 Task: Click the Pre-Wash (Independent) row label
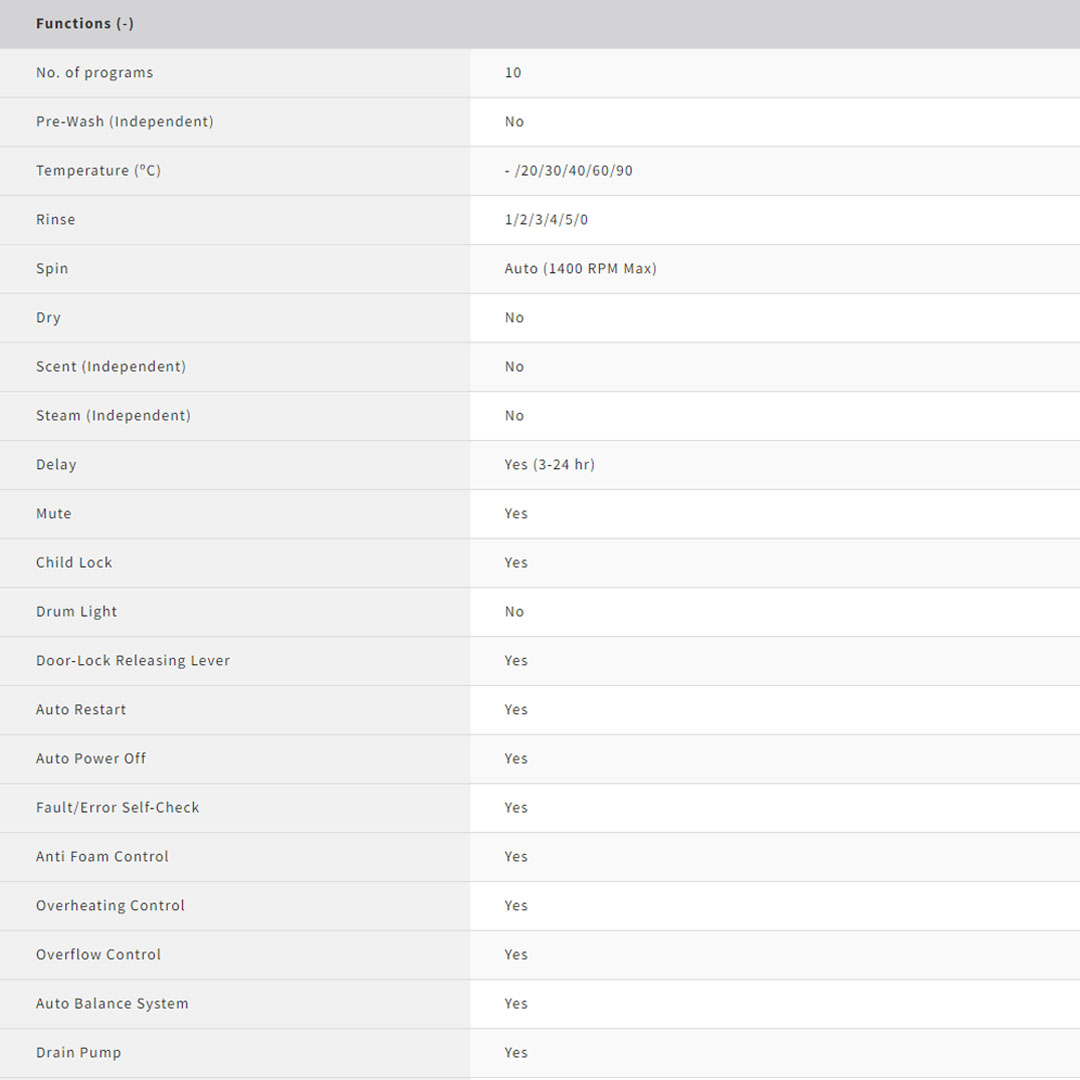tap(124, 121)
